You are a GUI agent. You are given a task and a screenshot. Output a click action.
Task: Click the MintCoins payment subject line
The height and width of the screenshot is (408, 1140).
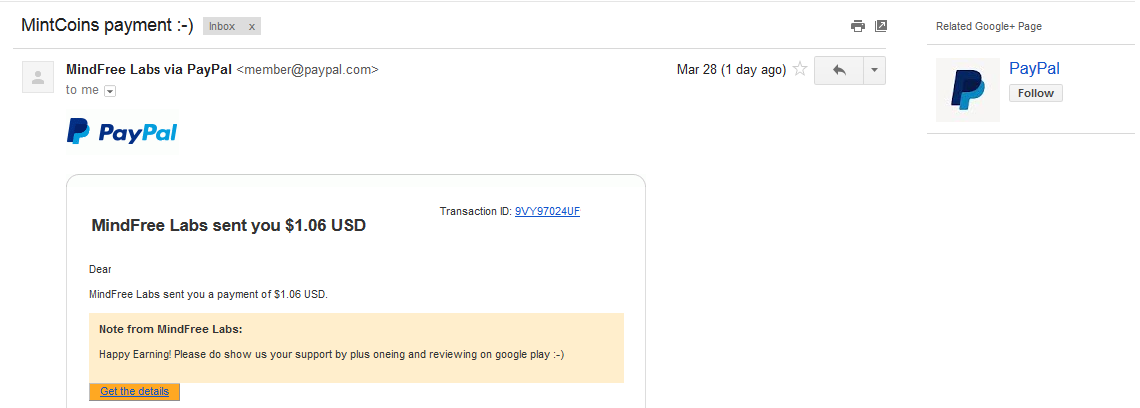[x=107, y=25]
